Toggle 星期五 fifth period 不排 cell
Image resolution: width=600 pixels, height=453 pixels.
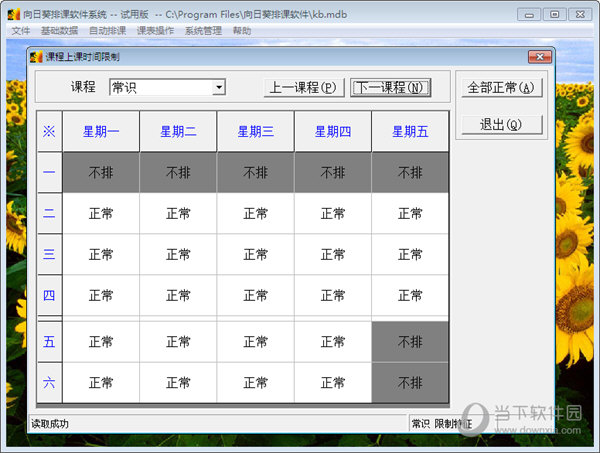coord(410,341)
